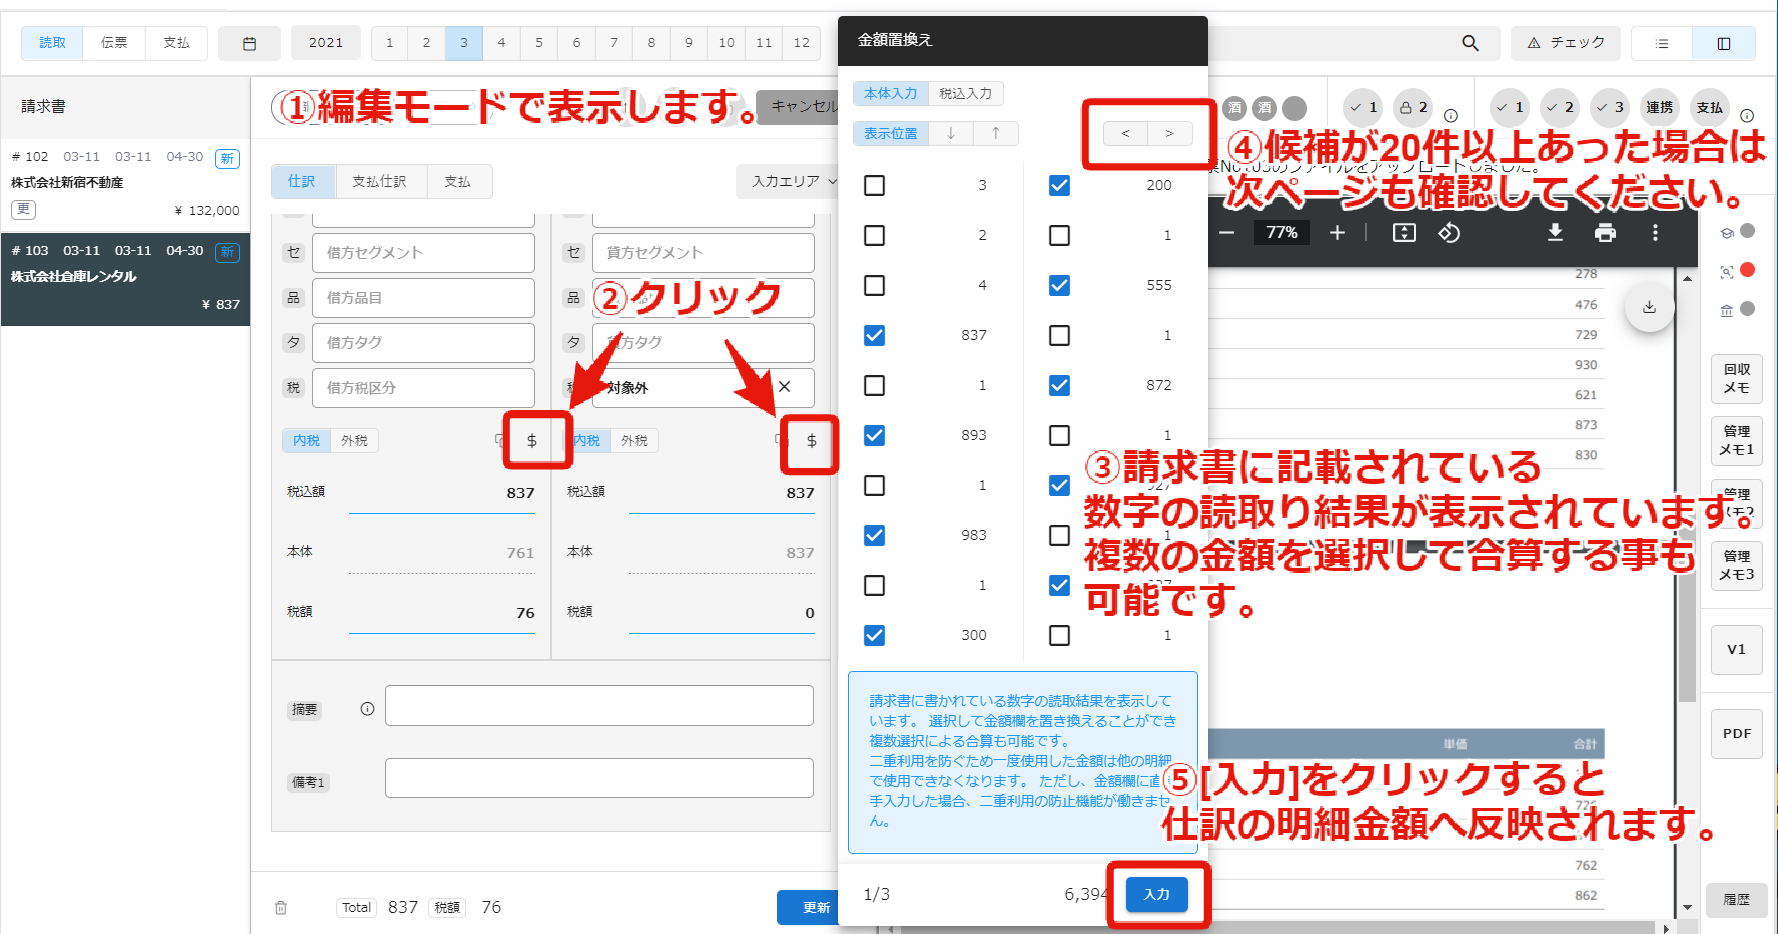Click the search magnifier icon
The height and width of the screenshot is (934, 1778).
pos(1470,43)
